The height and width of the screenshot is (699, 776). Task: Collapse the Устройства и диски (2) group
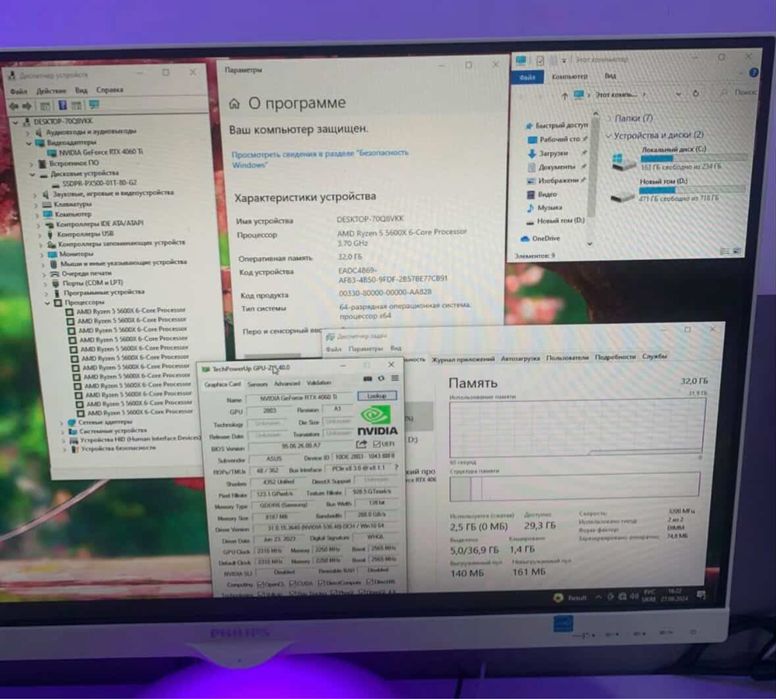pos(608,136)
